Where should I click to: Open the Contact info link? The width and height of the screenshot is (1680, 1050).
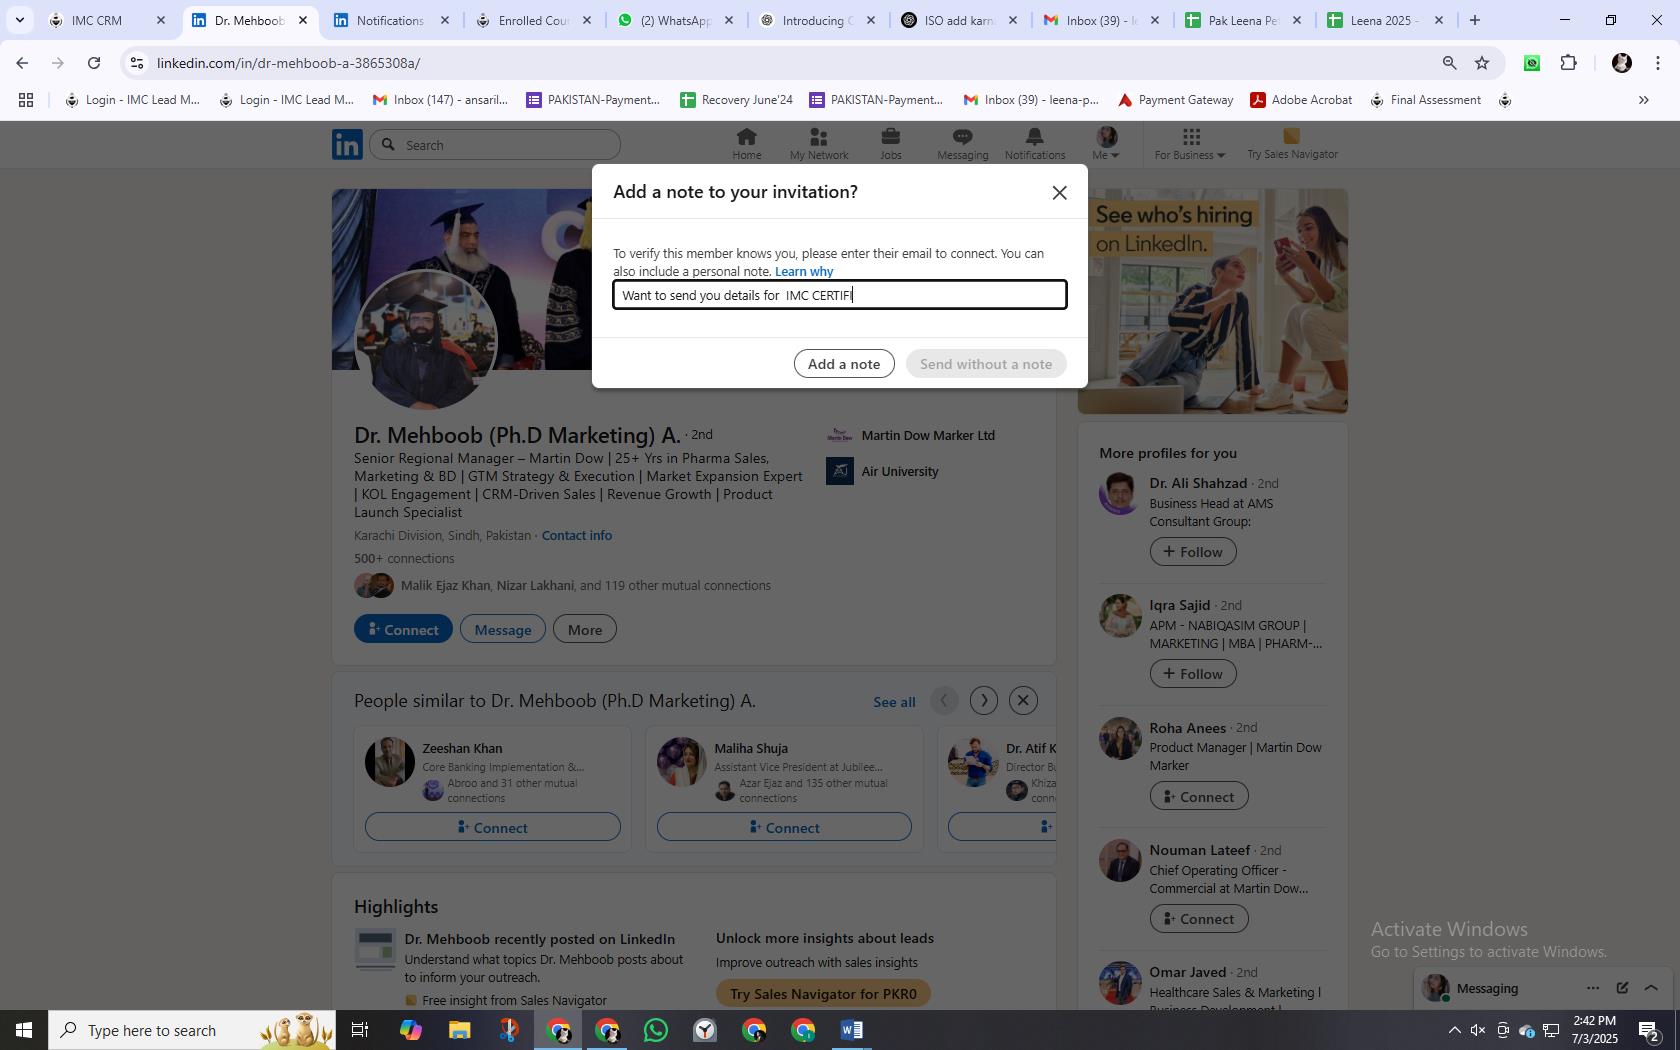(576, 535)
